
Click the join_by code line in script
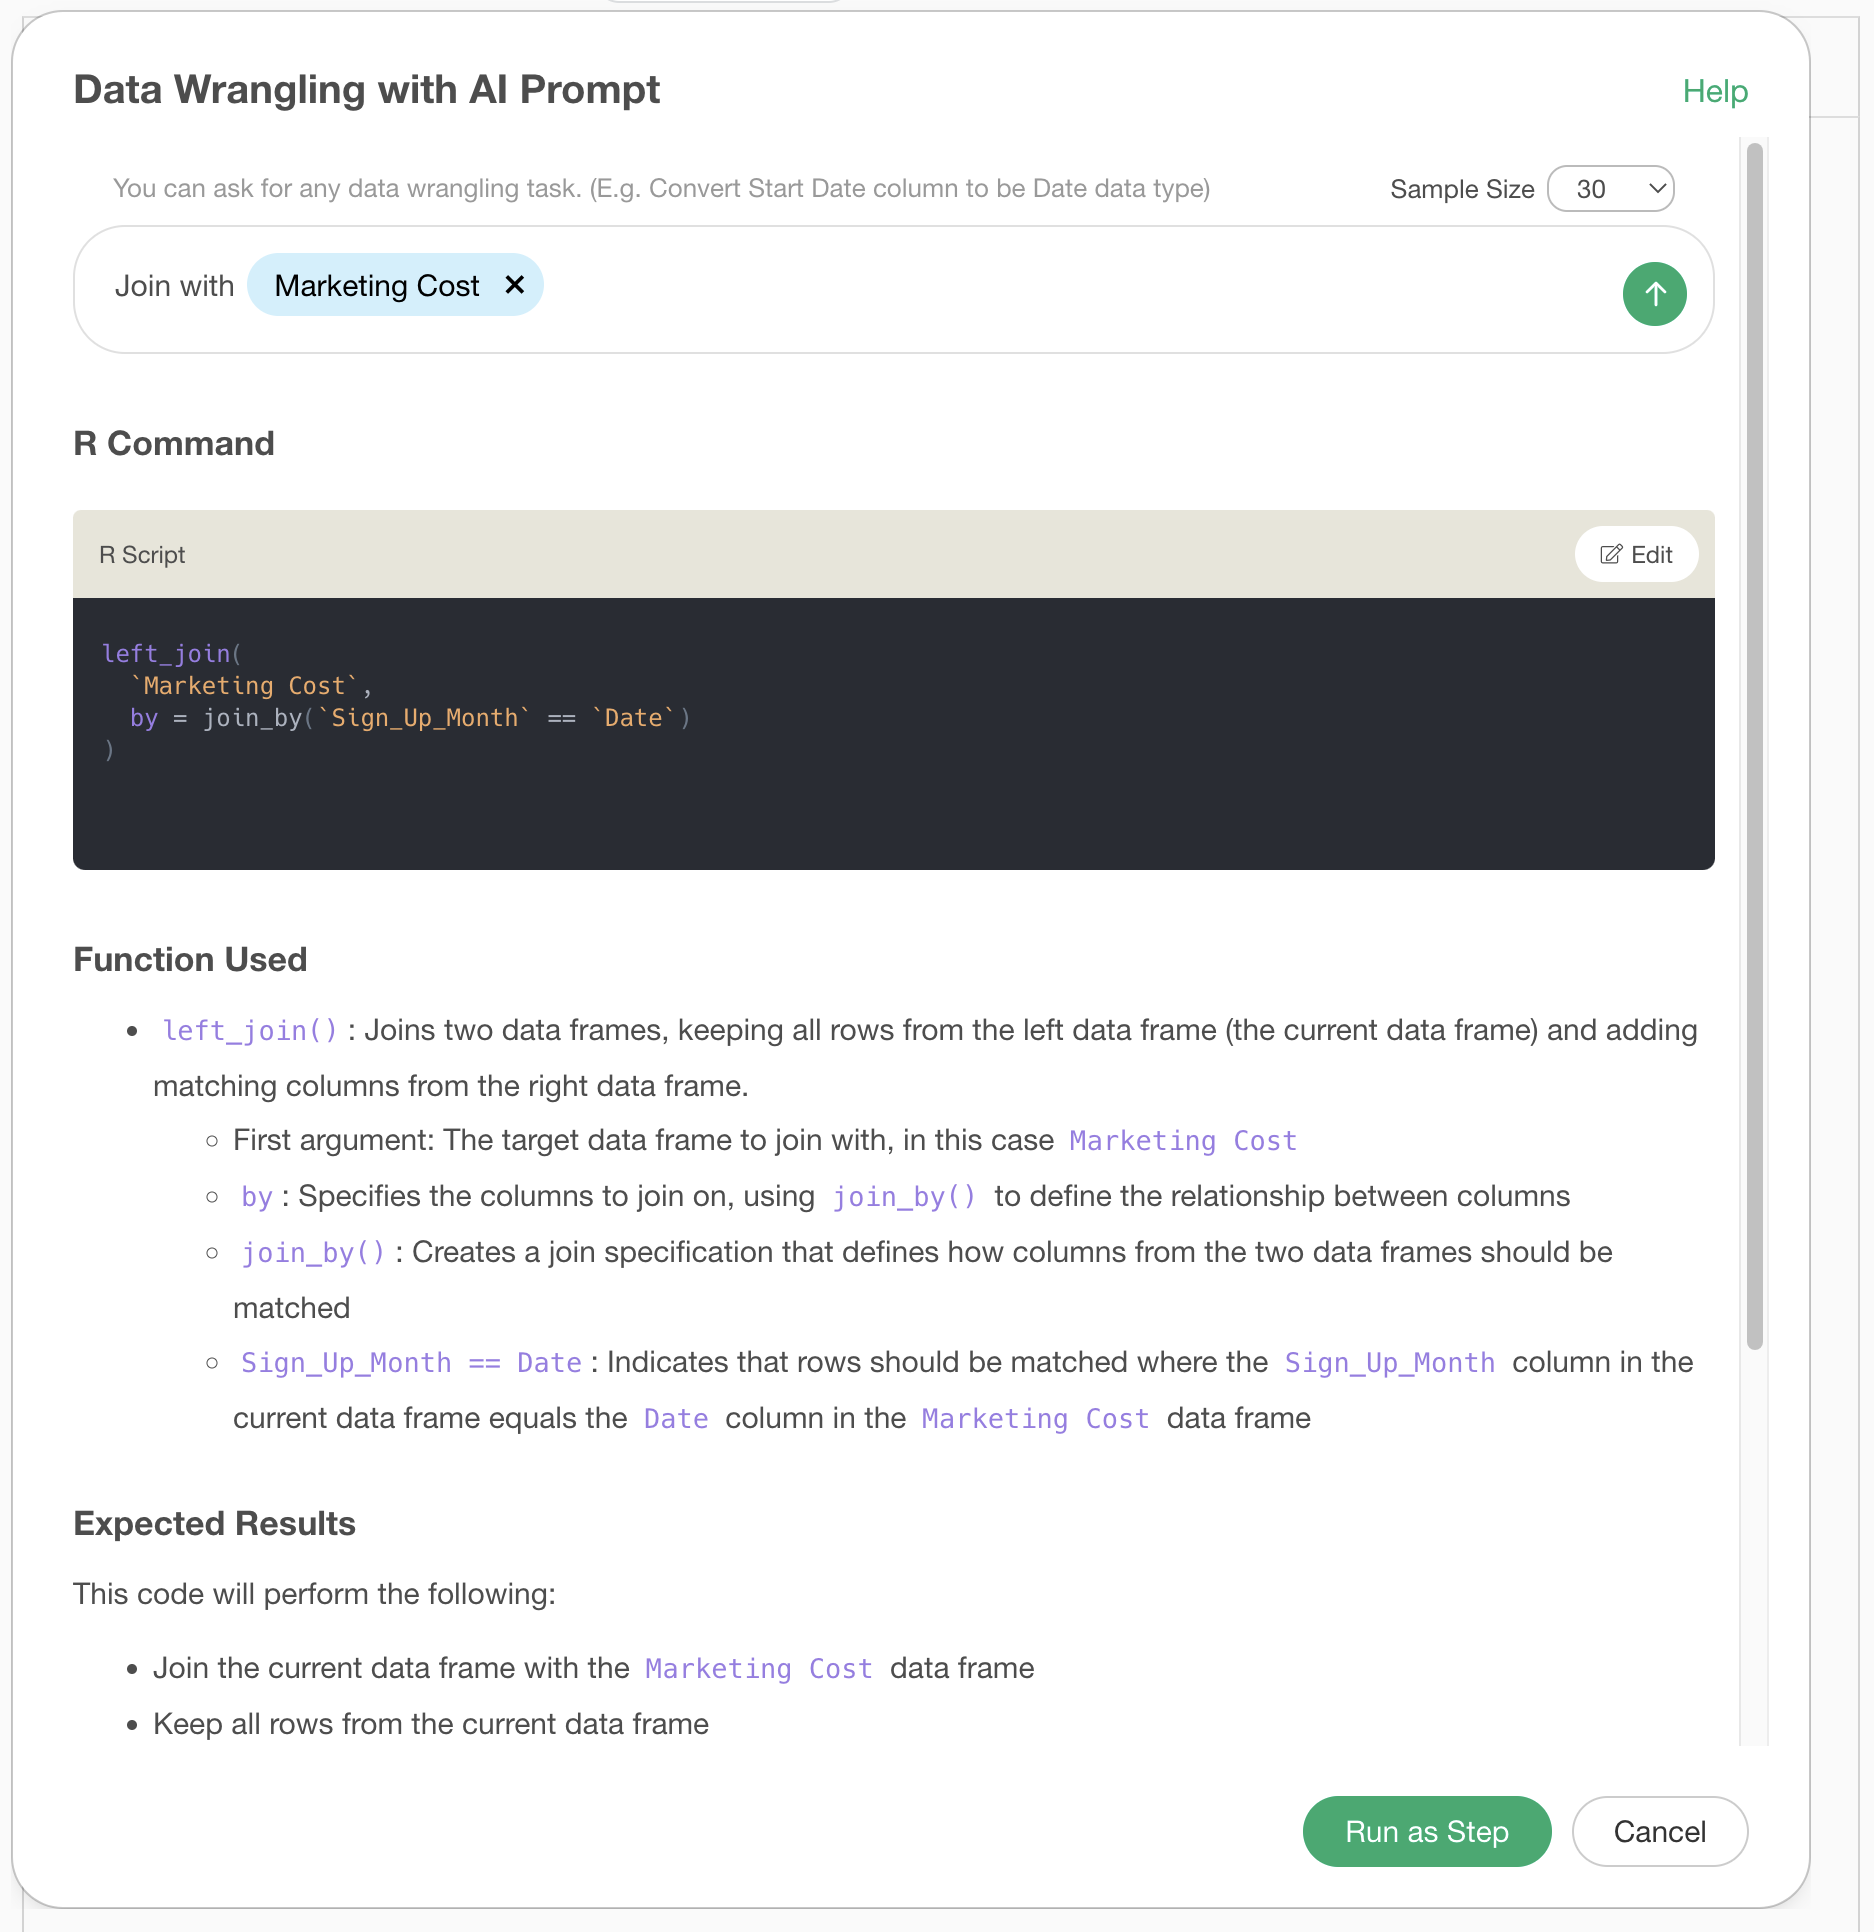[410, 718]
